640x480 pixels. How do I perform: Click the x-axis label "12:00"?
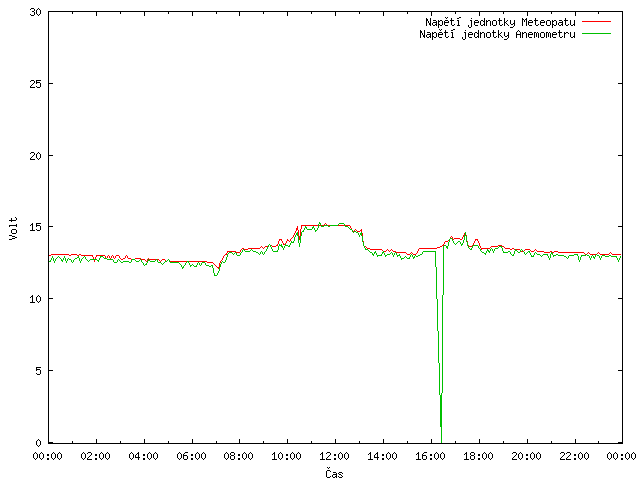coord(334,456)
